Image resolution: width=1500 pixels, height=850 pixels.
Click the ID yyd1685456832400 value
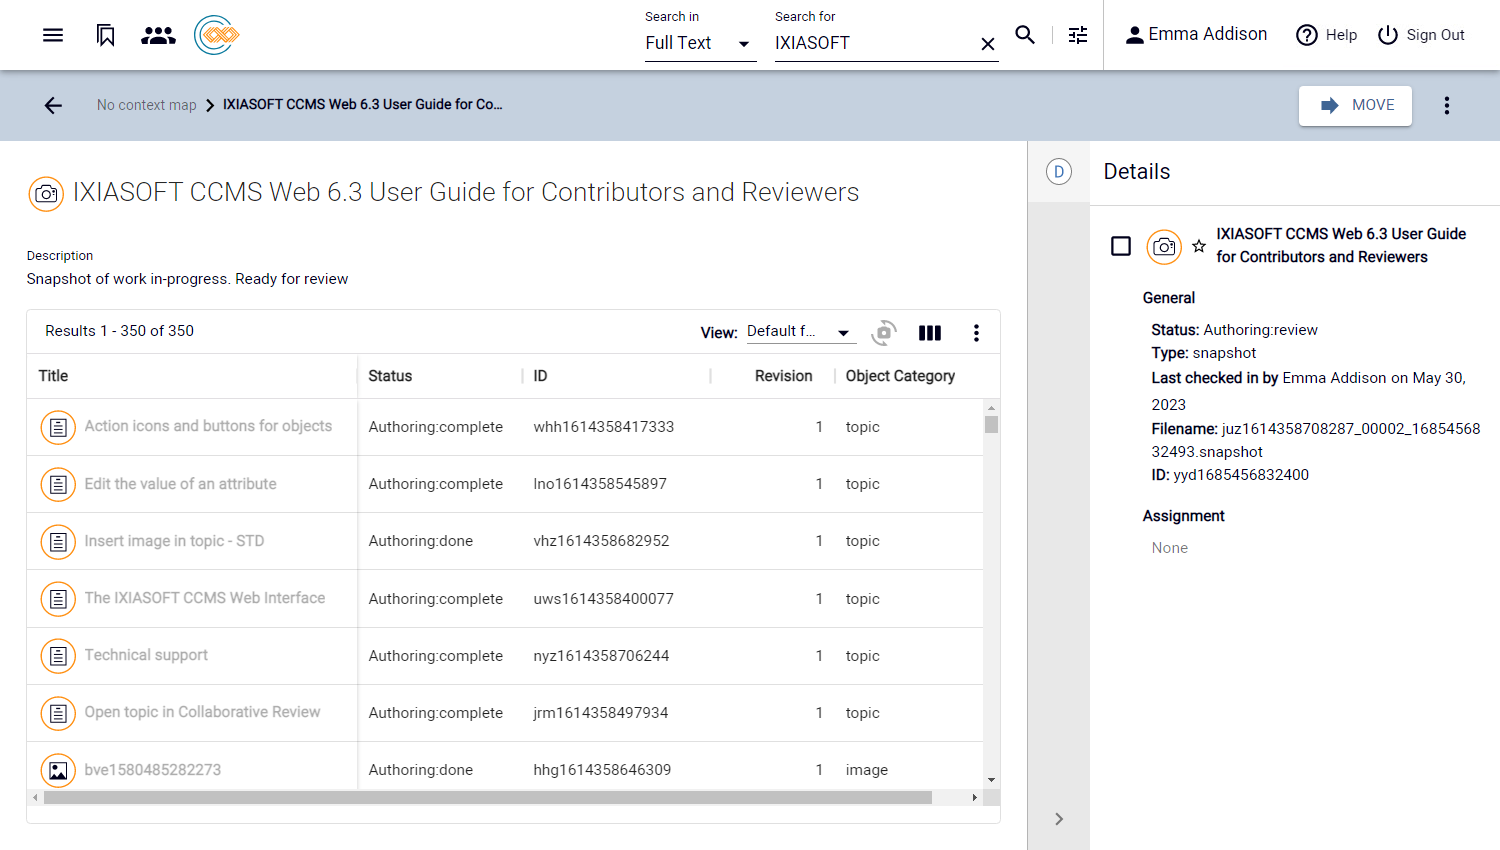1241,475
